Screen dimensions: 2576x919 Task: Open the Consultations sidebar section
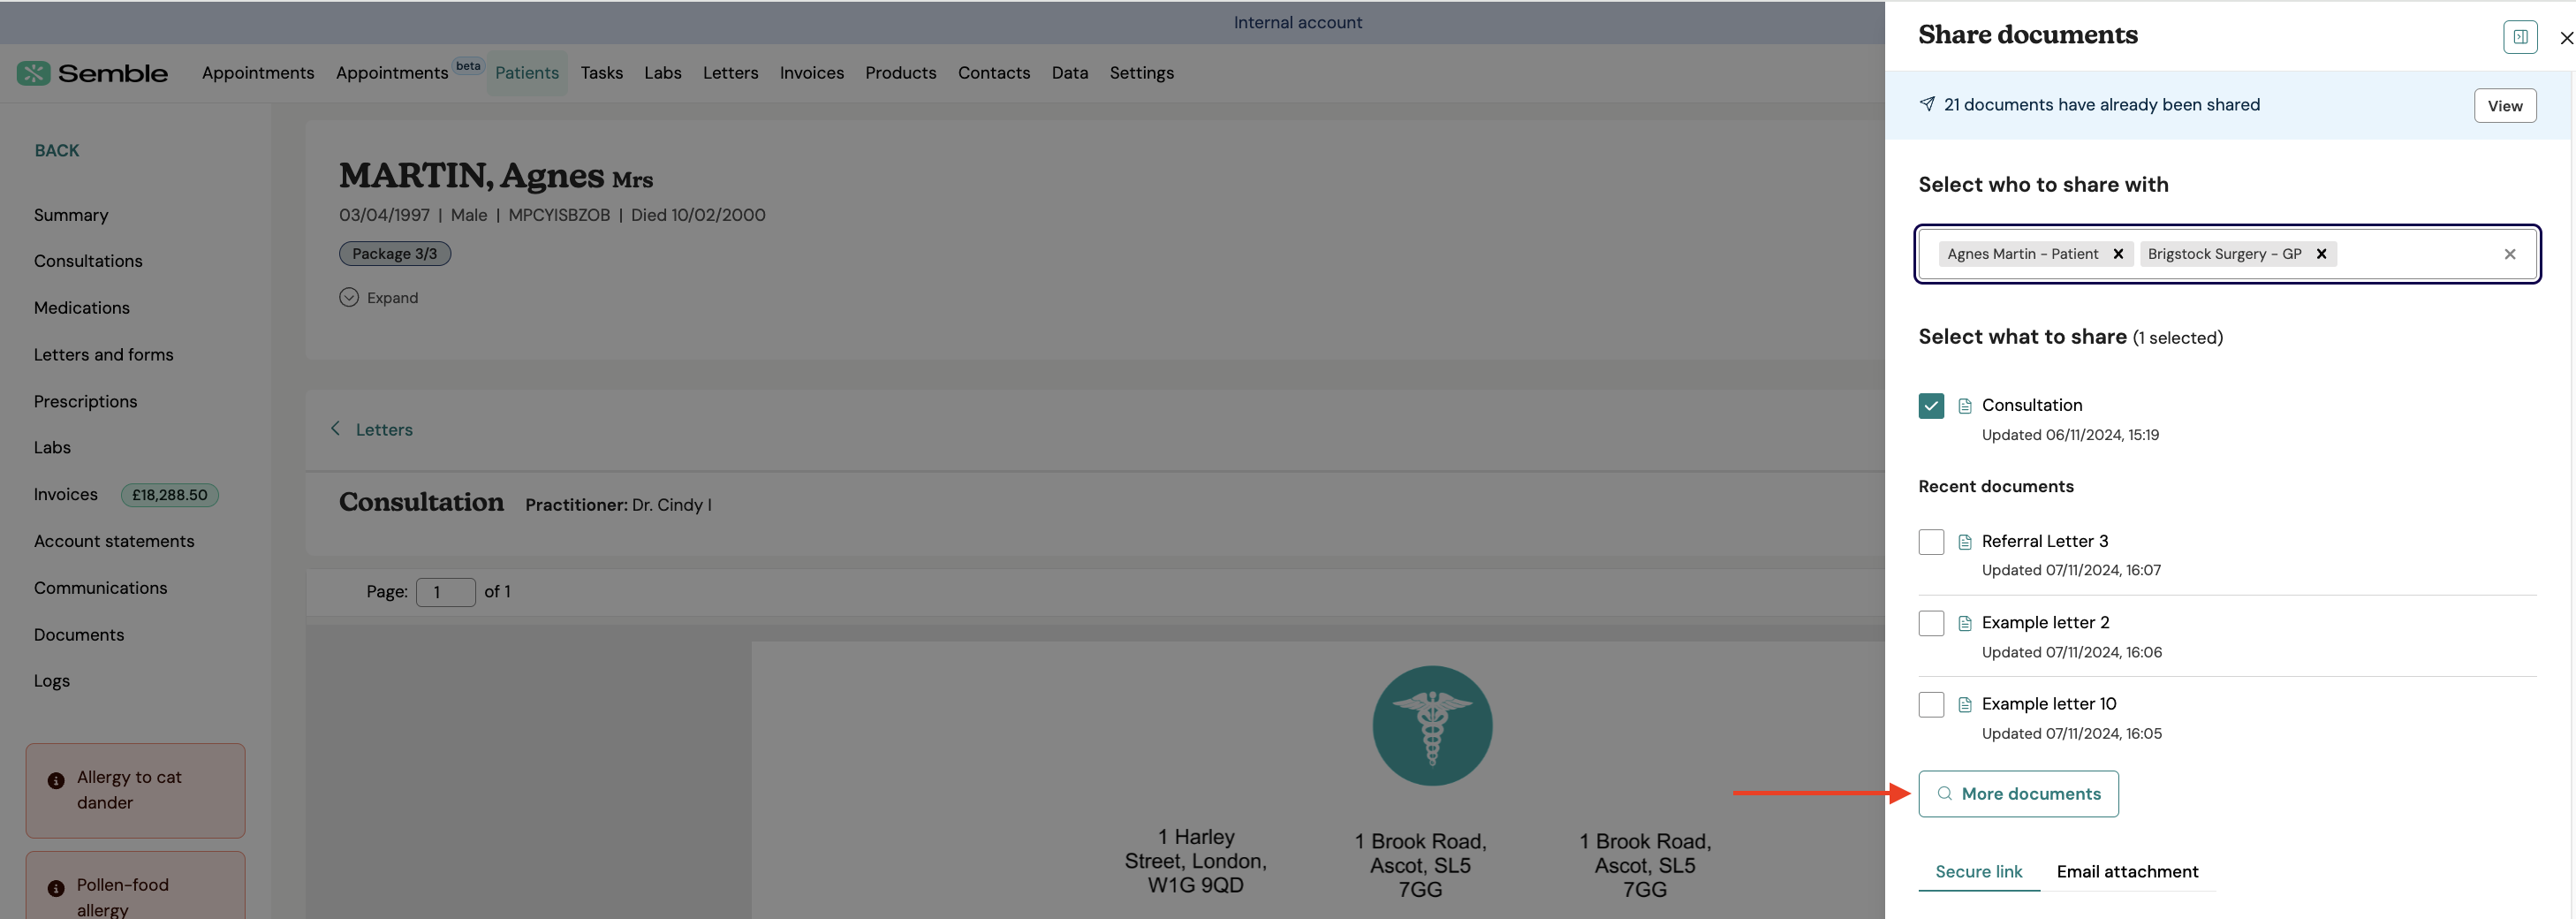tap(88, 261)
